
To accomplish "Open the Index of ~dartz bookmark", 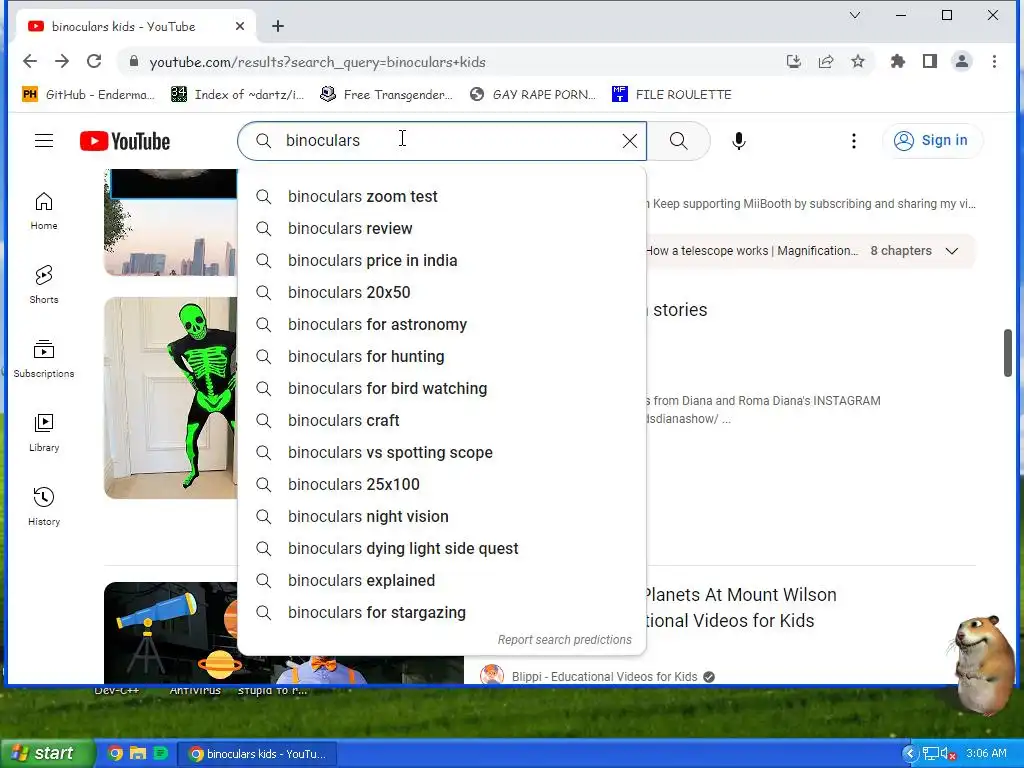I will coord(238,95).
